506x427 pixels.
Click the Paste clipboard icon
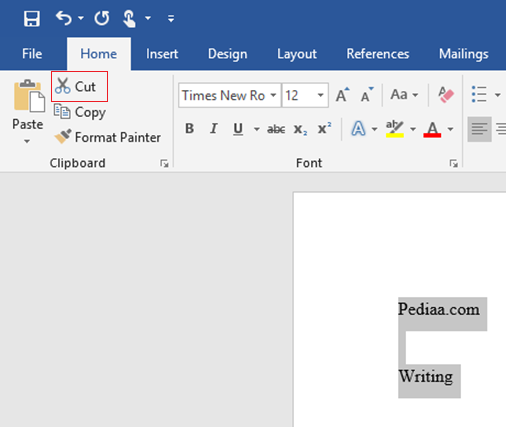click(x=29, y=96)
